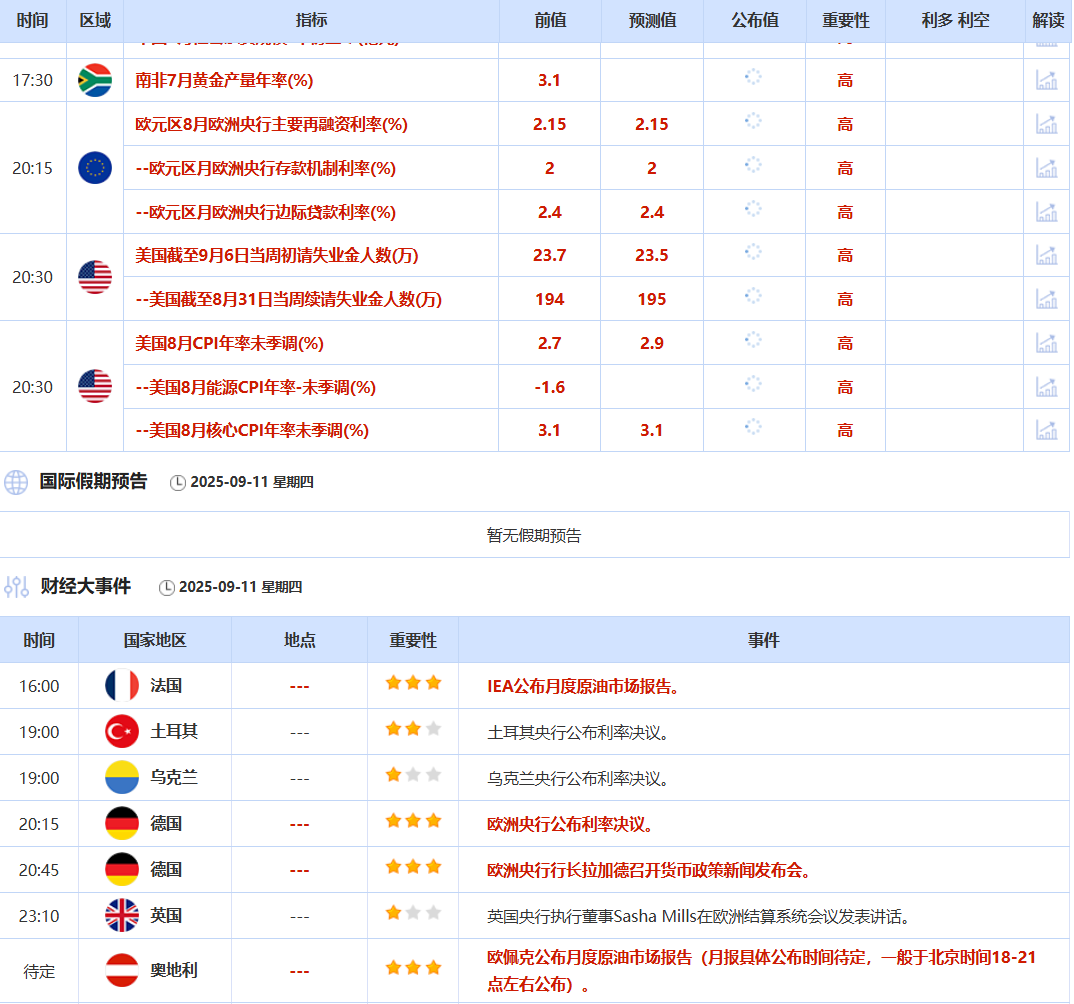Click the 解读 column header
Image resolution: width=1074 pixels, height=1004 pixels.
click(1048, 21)
